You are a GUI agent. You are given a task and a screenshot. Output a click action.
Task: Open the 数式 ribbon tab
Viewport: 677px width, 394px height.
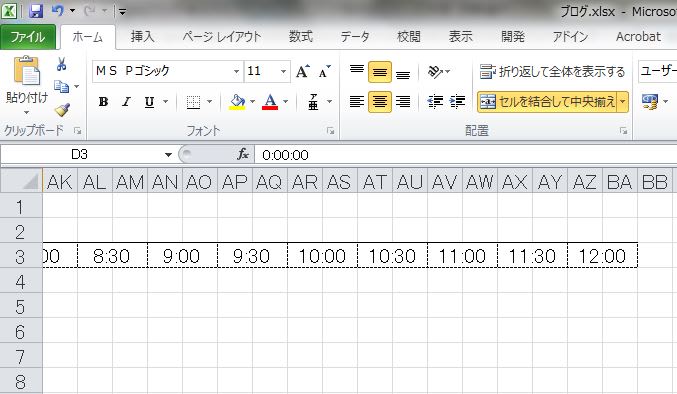(x=301, y=37)
